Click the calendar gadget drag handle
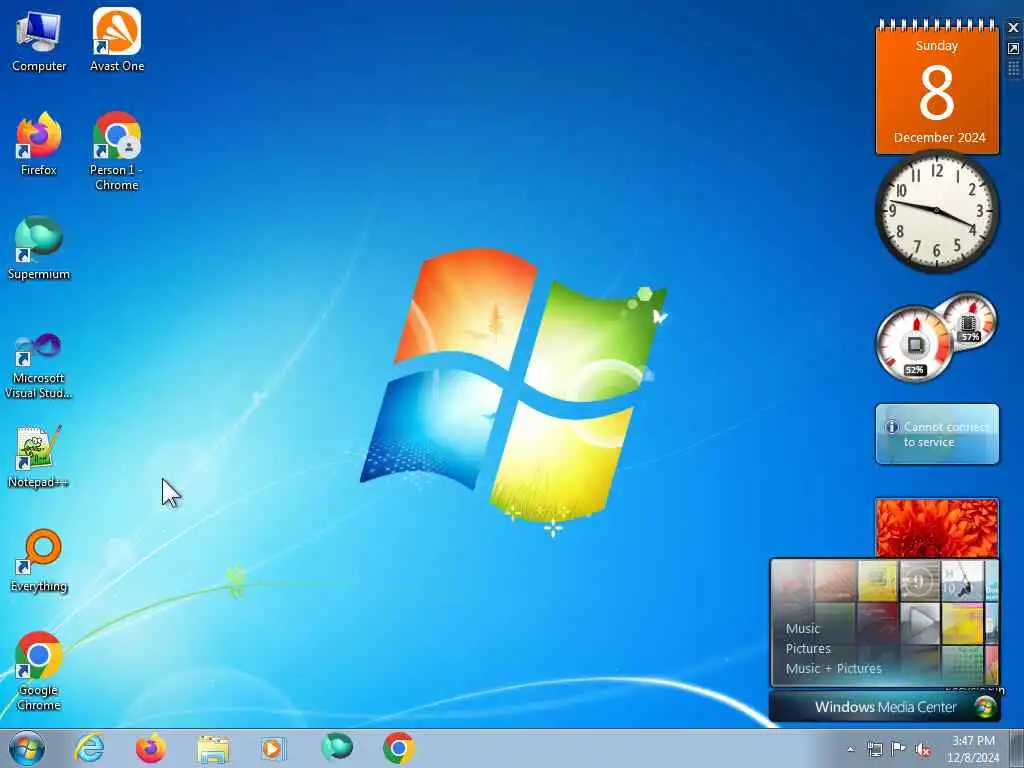1024x768 pixels. pyautogui.click(x=1014, y=69)
